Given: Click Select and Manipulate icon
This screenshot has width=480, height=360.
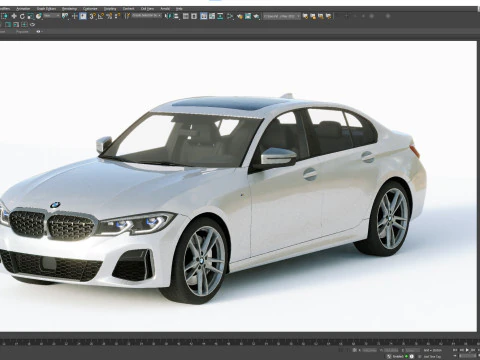Looking at the screenshot, I should point(74,16).
